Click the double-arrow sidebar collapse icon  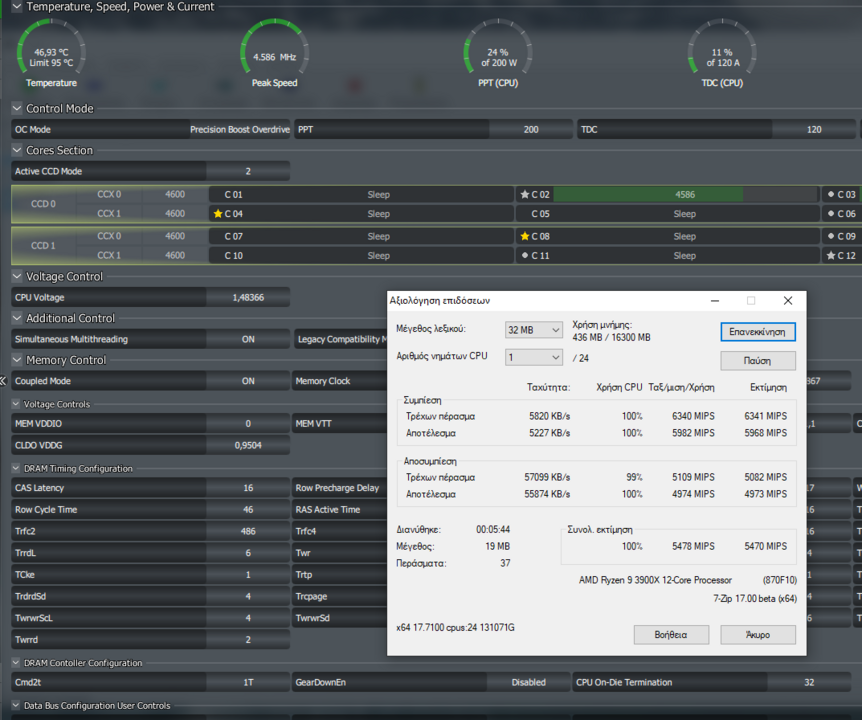pyautogui.click(x=4, y=381)
